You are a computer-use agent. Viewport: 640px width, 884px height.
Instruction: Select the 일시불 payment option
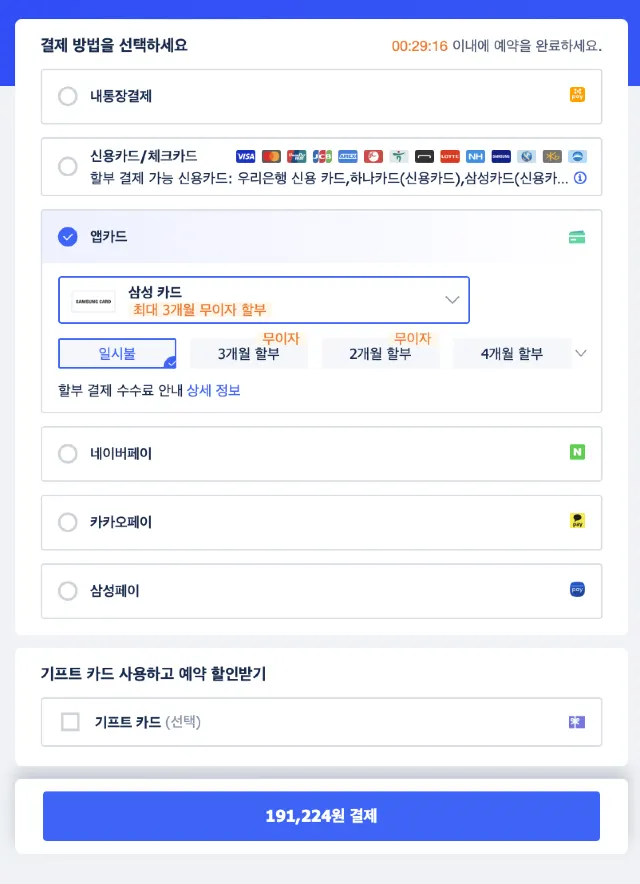pos(117,353)
